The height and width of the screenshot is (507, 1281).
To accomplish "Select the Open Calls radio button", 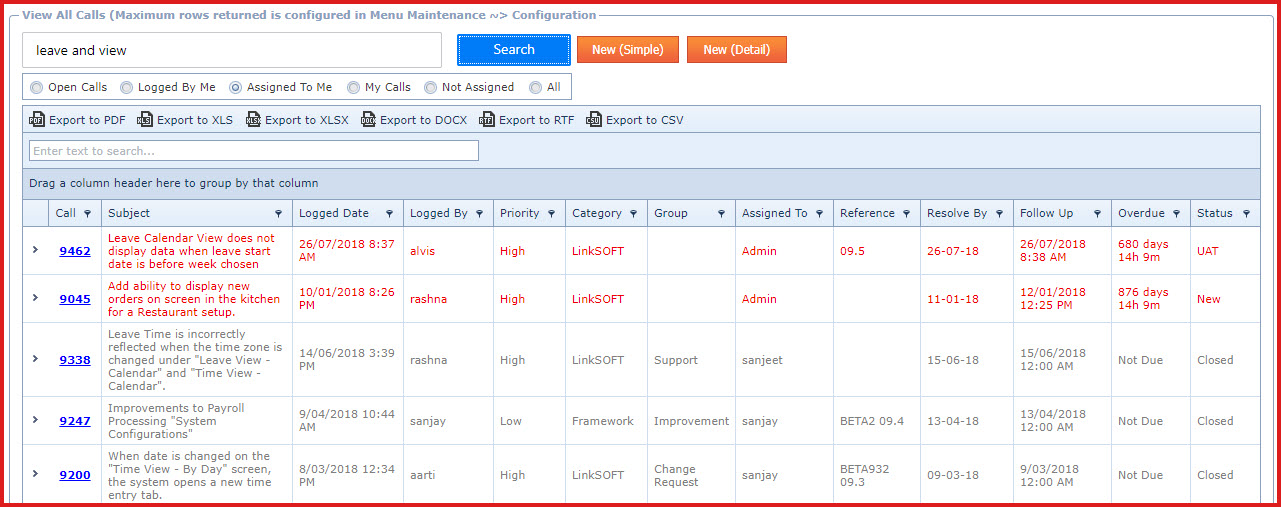I will [x=37, y=88].
